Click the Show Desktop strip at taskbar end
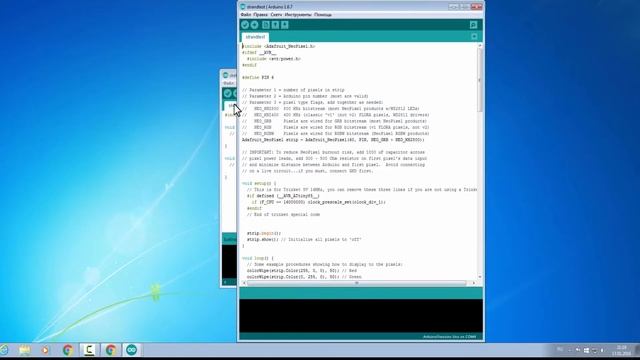Screen dimensions: 640x360 pyautogui.click(x=637, y=350)
